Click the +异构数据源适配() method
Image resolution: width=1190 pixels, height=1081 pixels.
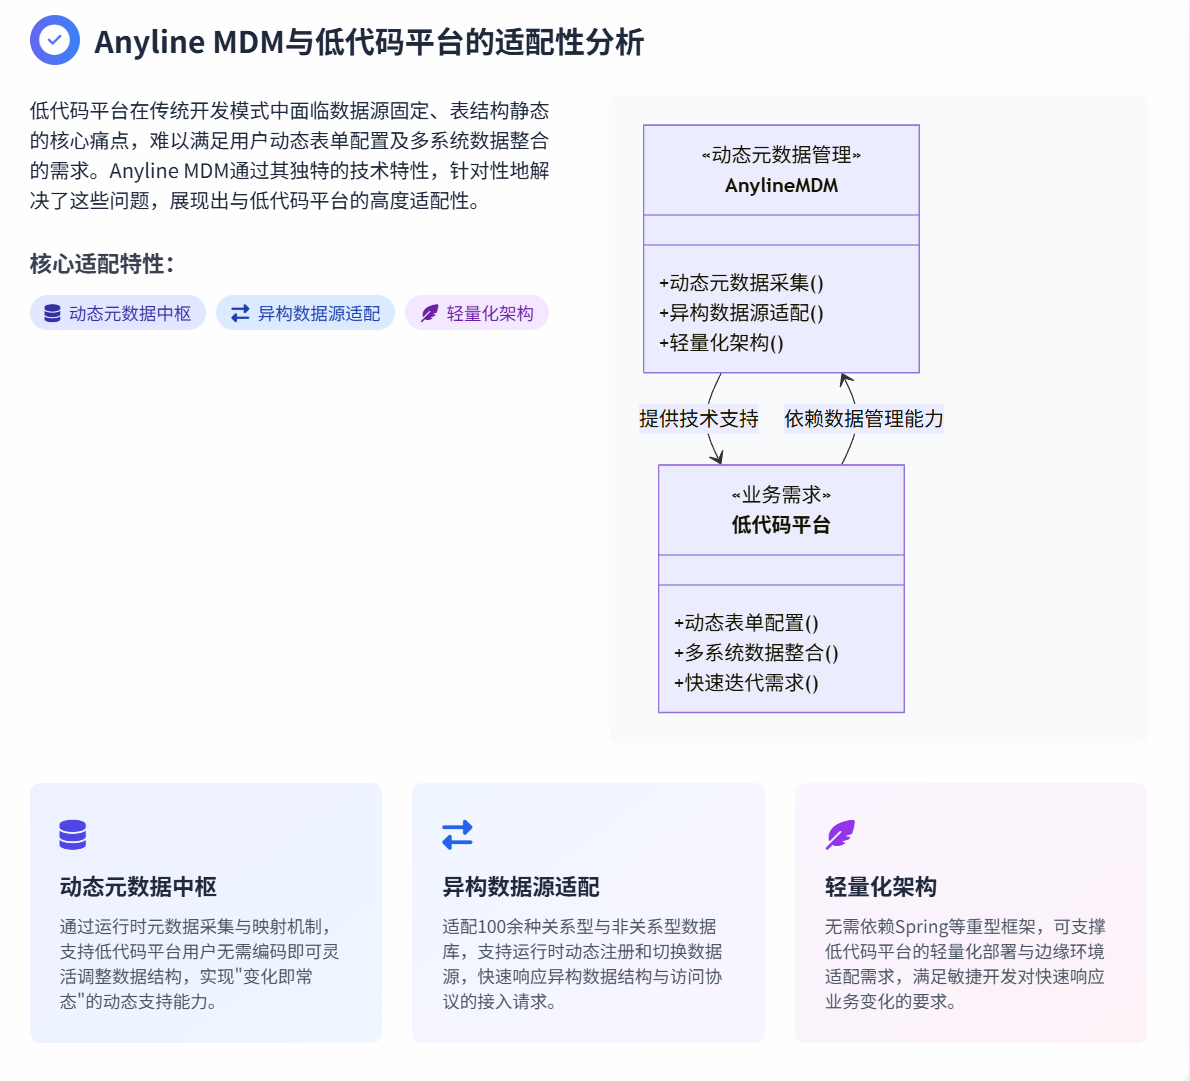[x=741, y=313]
